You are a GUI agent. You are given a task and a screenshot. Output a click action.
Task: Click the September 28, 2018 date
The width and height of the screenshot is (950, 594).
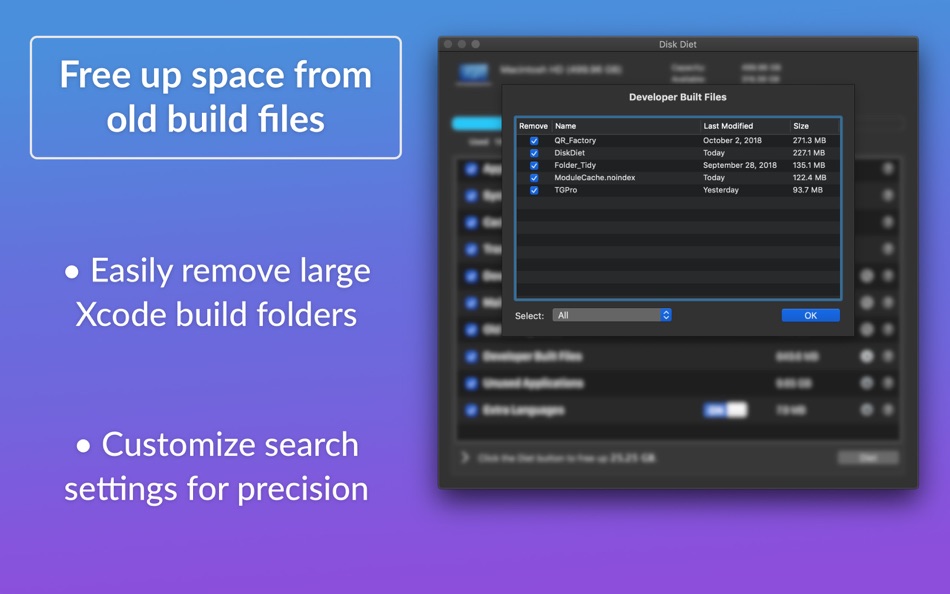point(739,165)
